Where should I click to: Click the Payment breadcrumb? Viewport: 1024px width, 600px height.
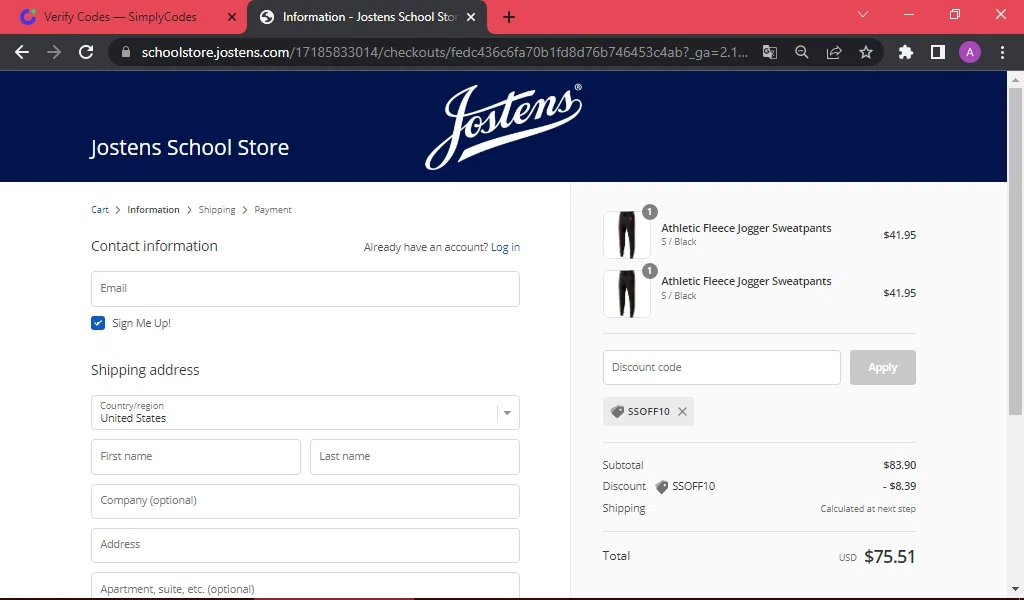[273, 210]
